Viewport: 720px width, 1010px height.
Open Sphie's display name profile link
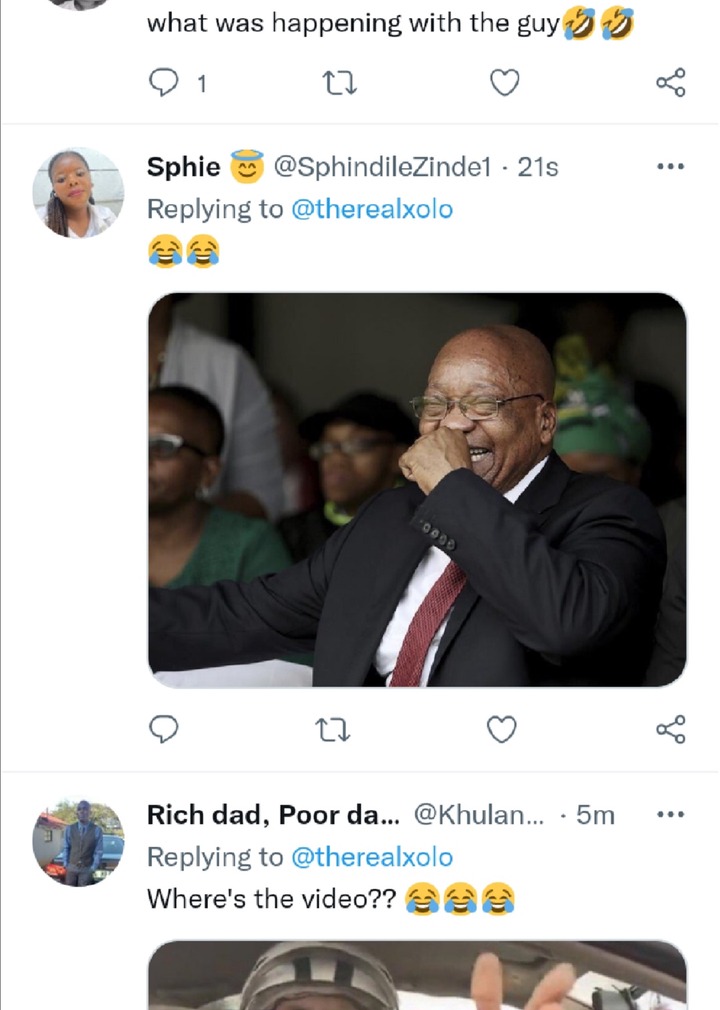(x=184, y=168)
